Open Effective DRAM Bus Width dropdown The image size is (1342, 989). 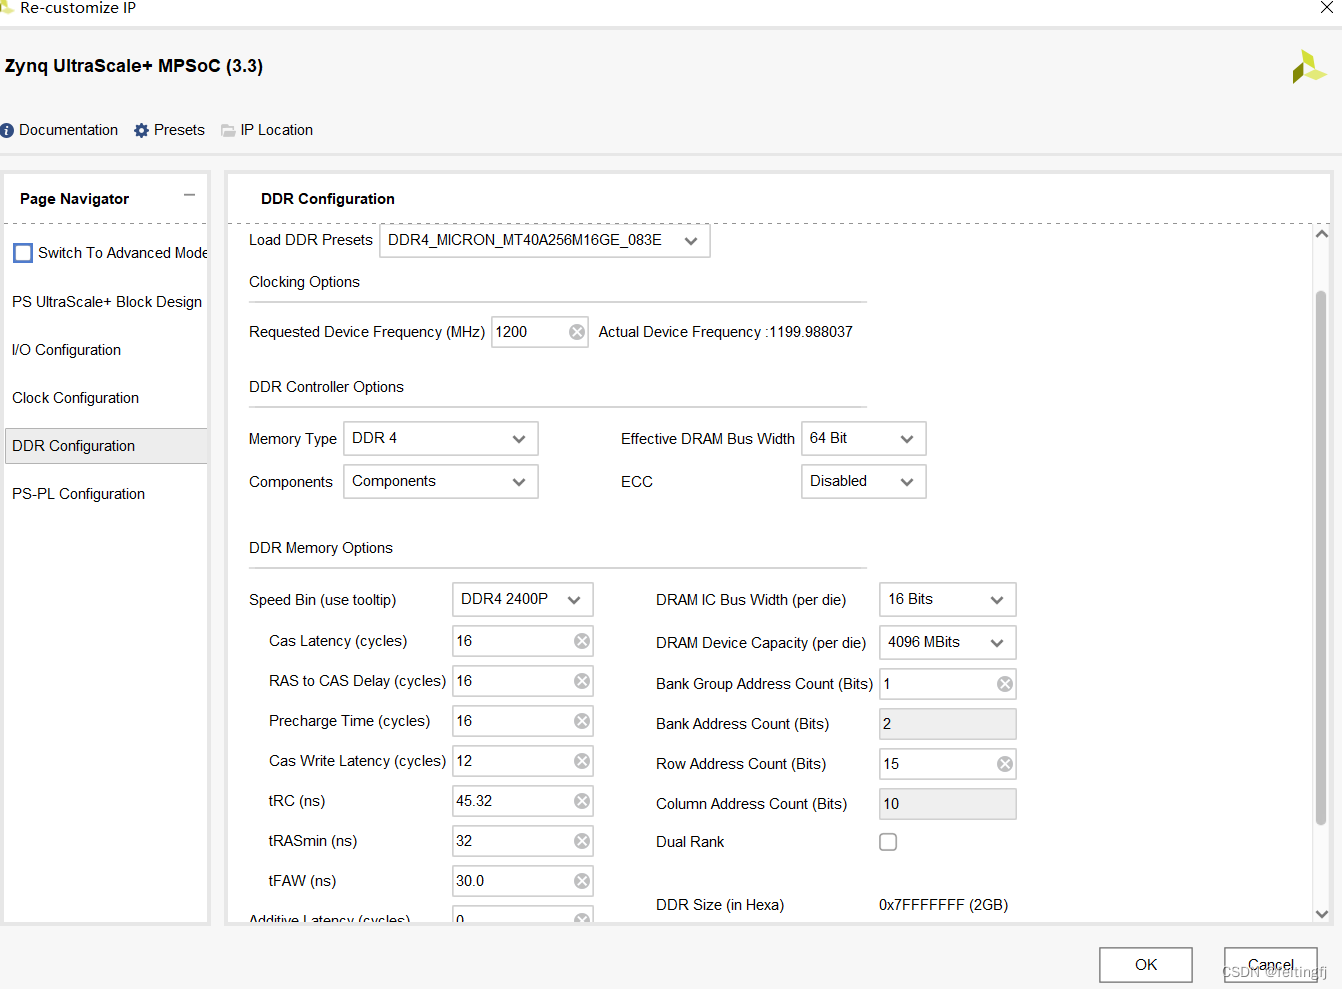click(864, 438)
